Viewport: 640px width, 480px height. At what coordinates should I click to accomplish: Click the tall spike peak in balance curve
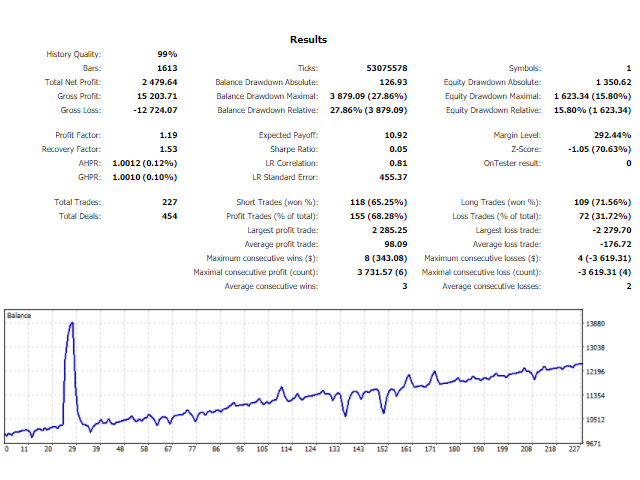71,324
